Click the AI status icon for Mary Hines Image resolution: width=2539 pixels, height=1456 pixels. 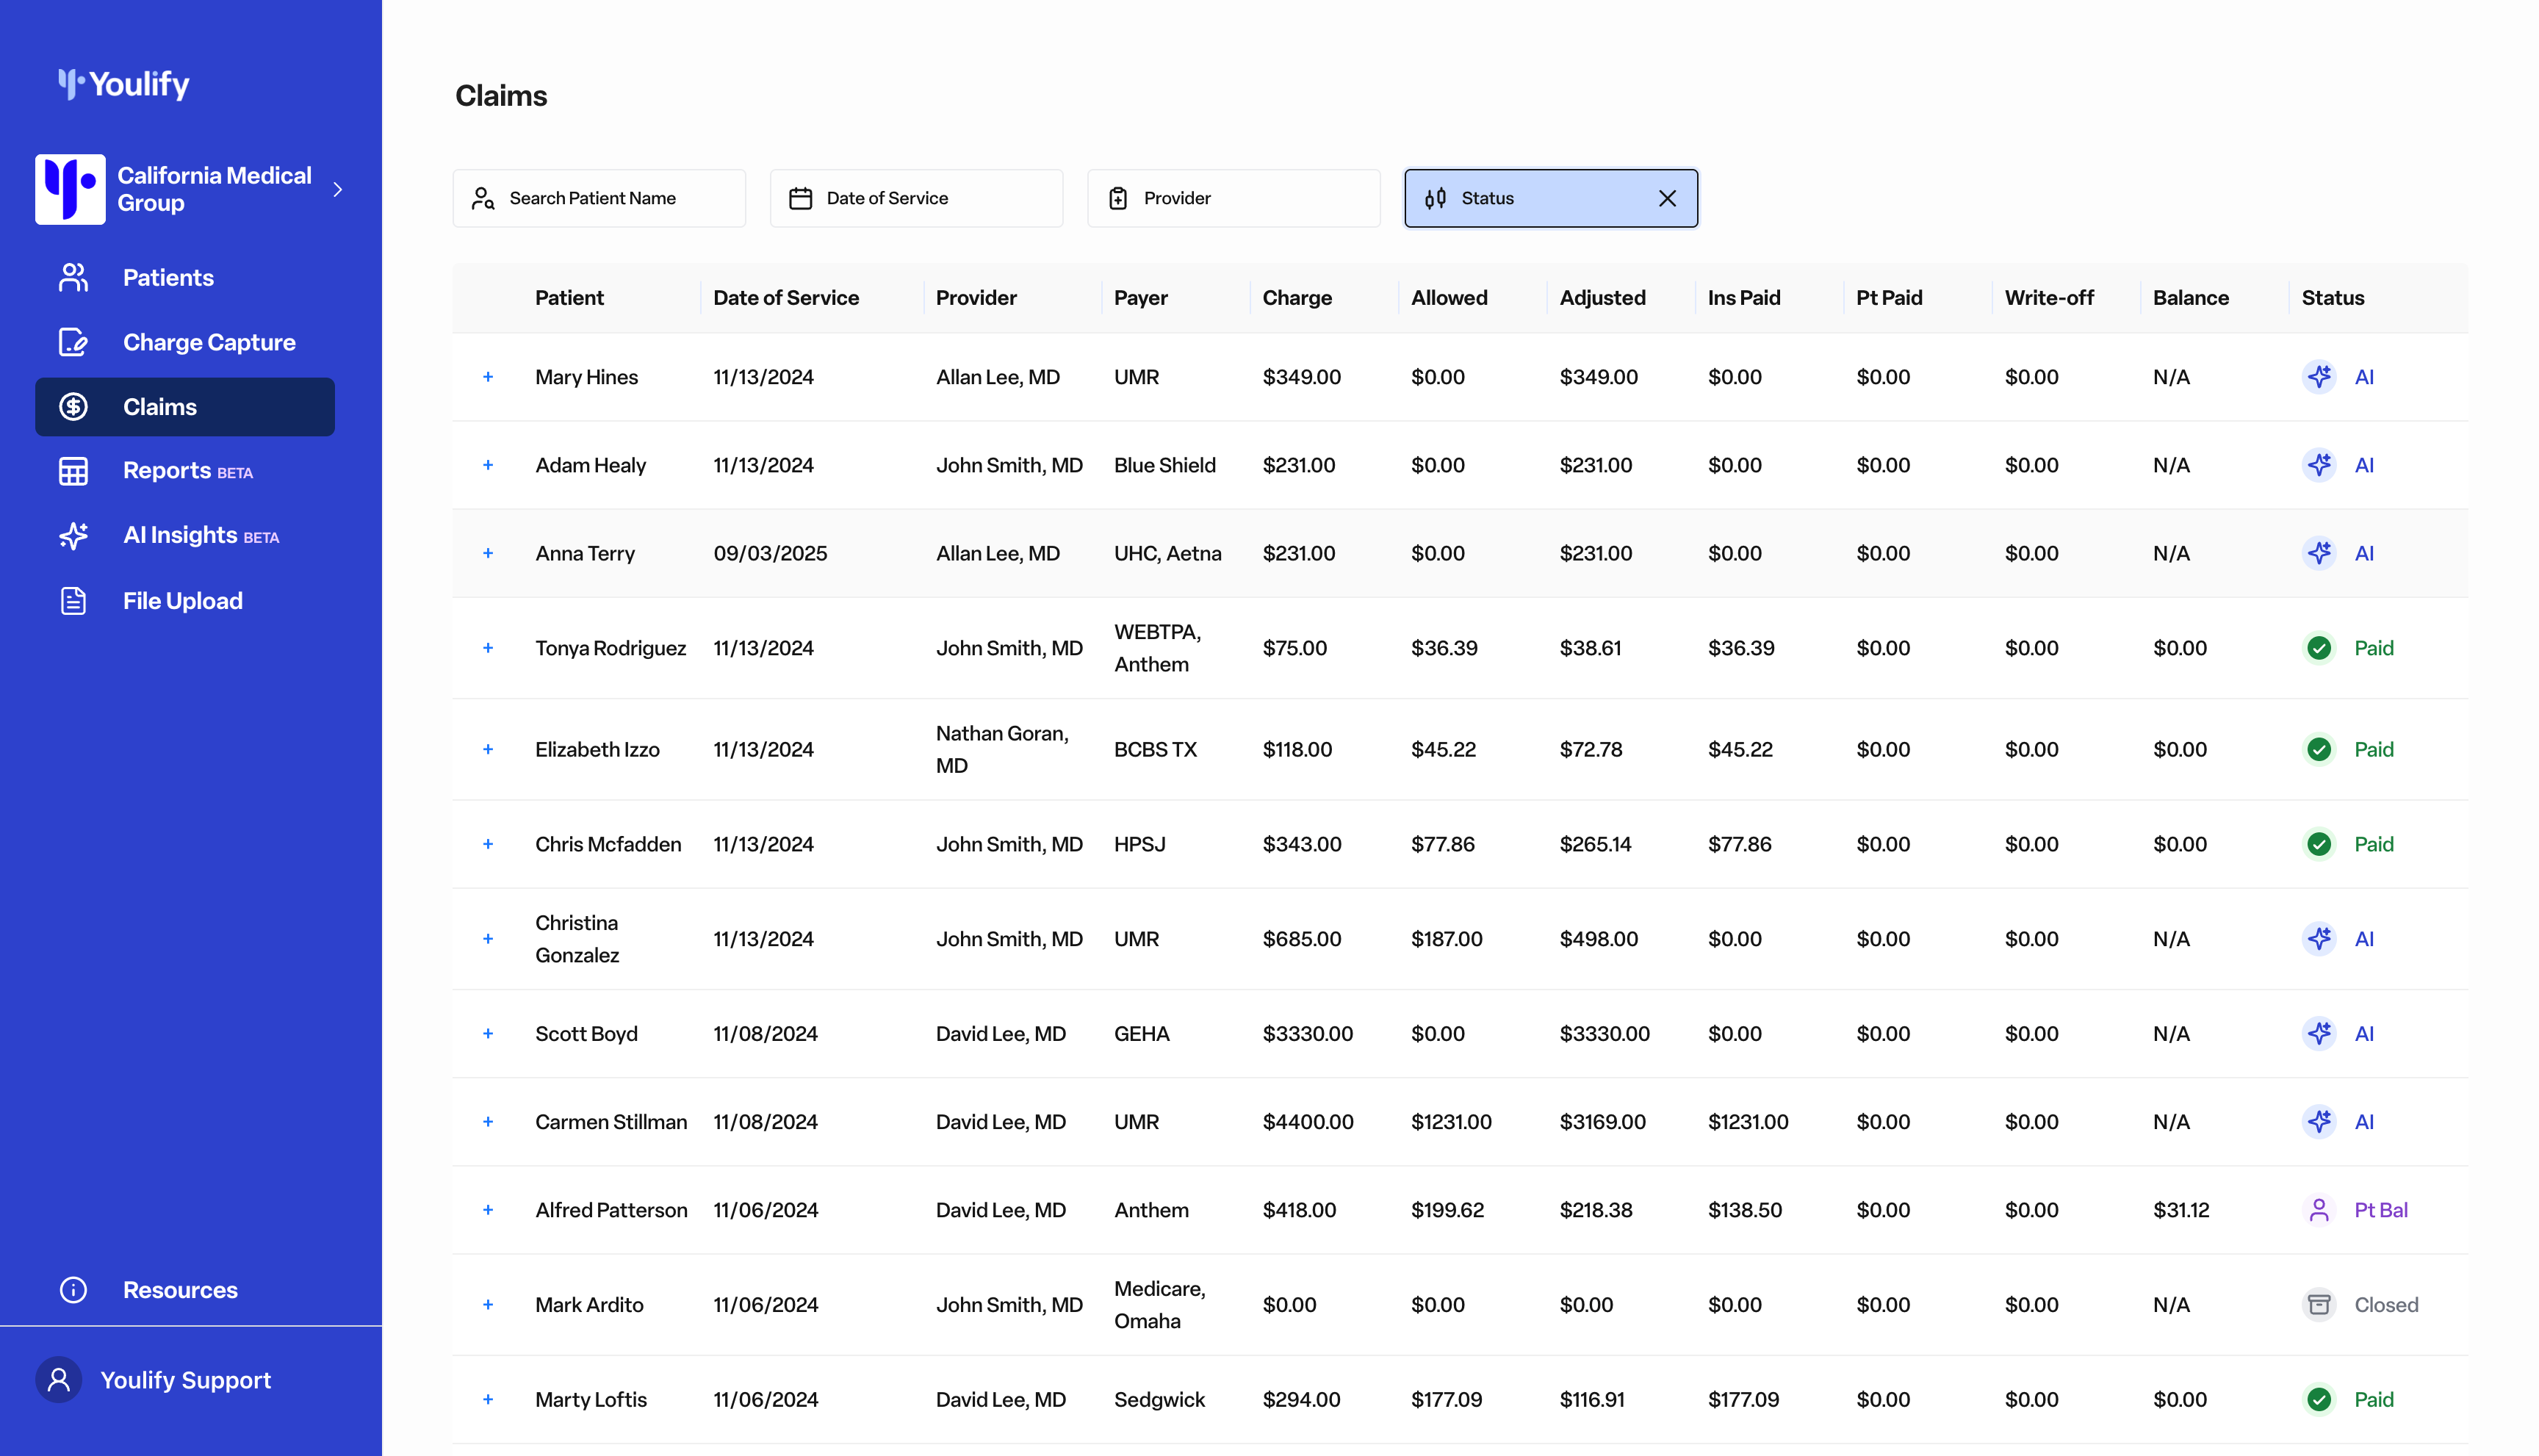[x=2318, y=377]
